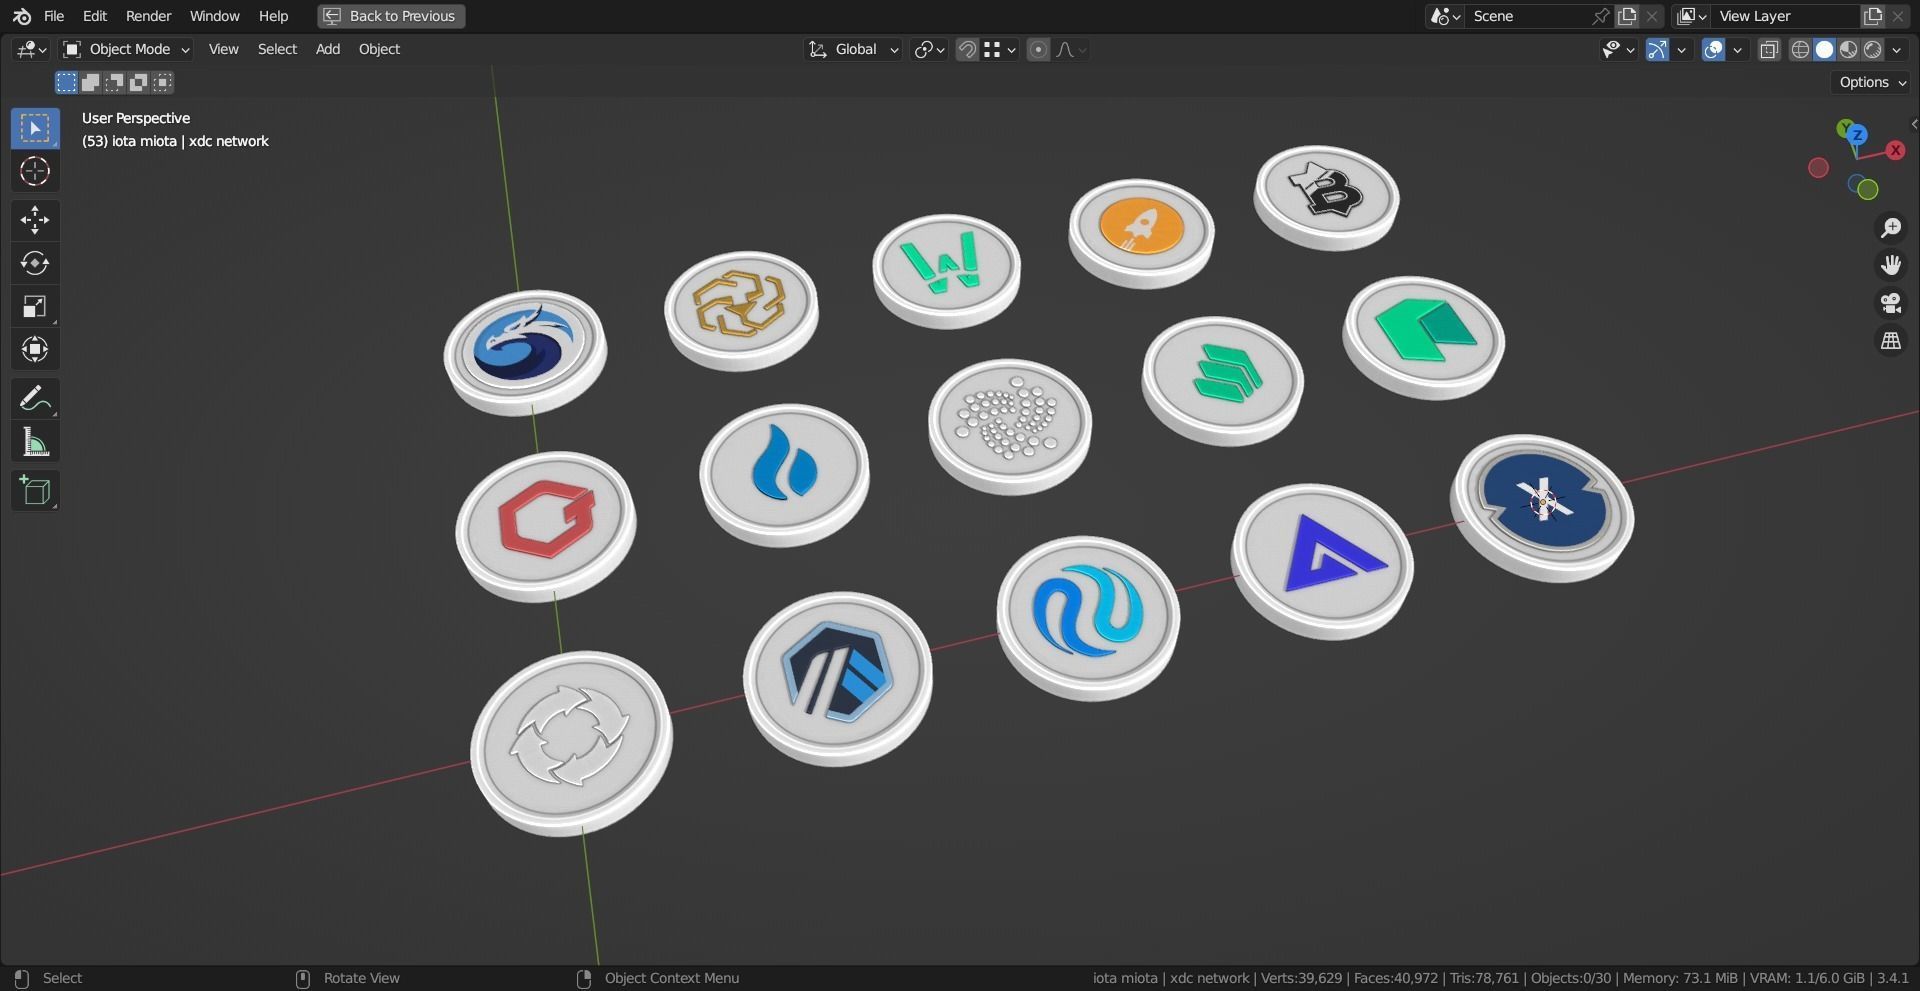Open the Object menu
This screenshot has width=1920, height=991.
point(379,49)
